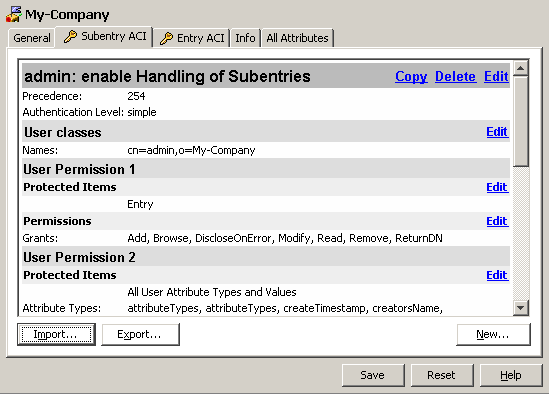Edit Protected Items of User Permission 2
The image size is (549, 394).
[497, 275]
